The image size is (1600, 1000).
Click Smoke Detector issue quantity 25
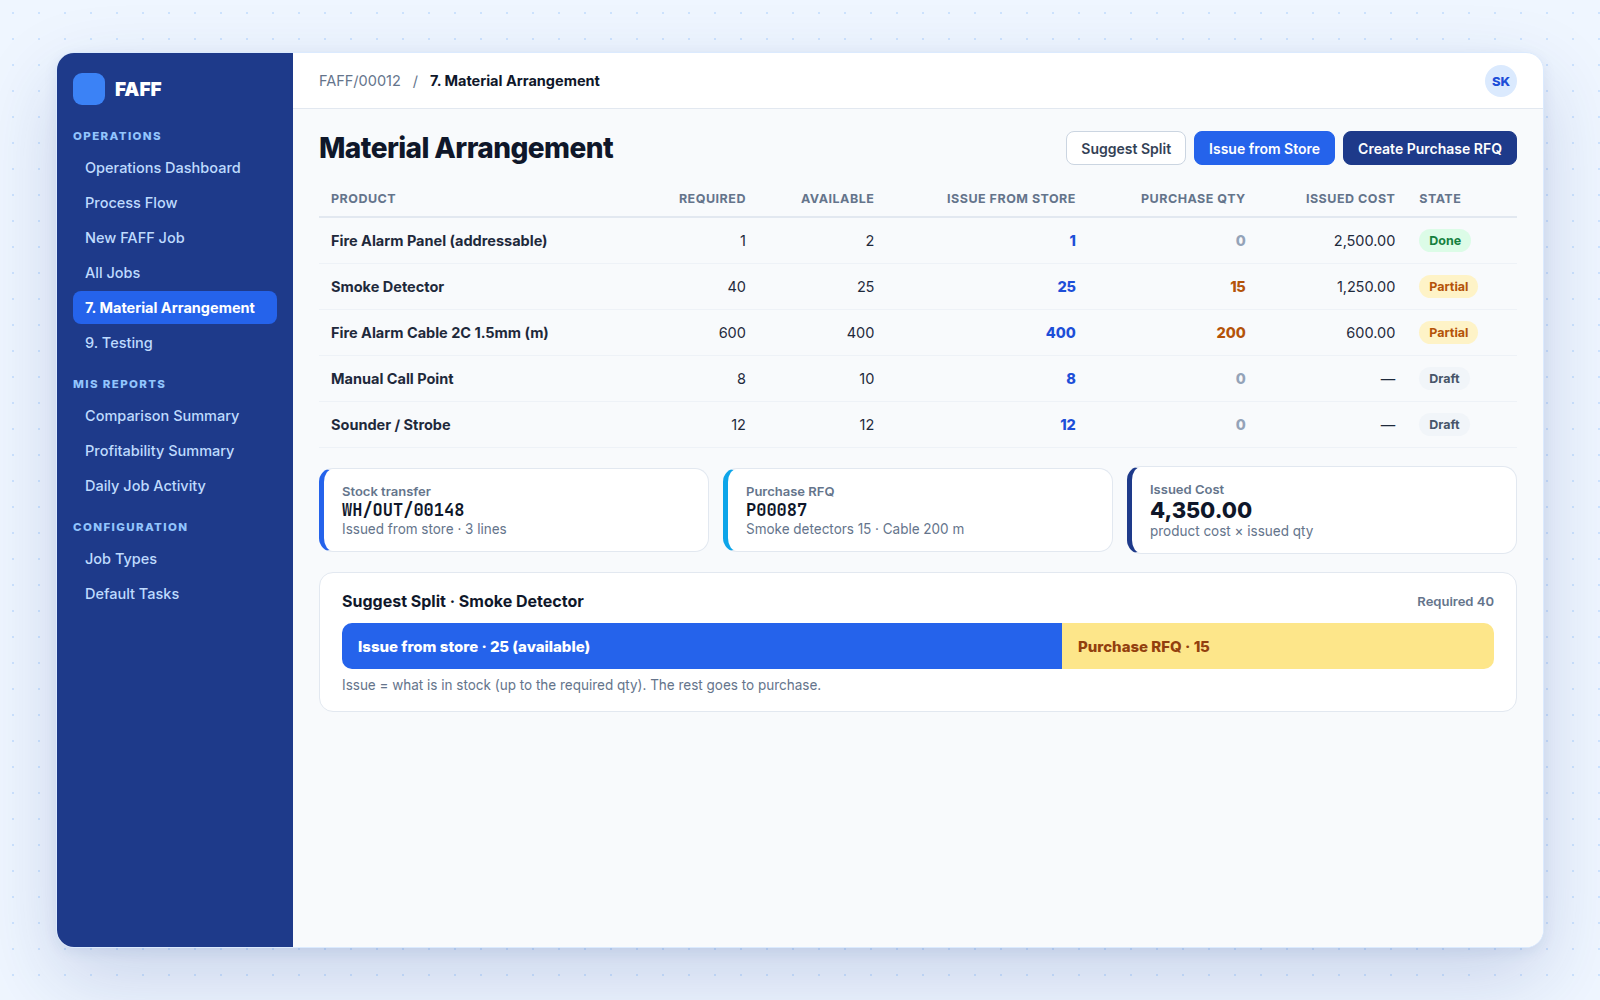click(x=1066, y=287)
